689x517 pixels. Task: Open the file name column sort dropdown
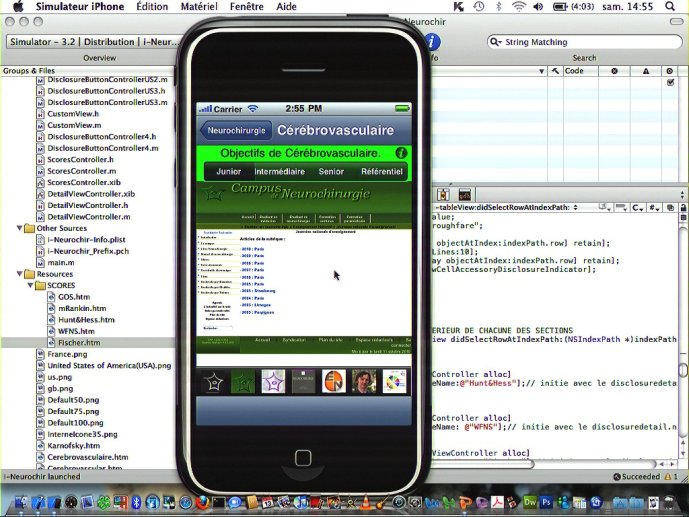(x=541, y=71)
